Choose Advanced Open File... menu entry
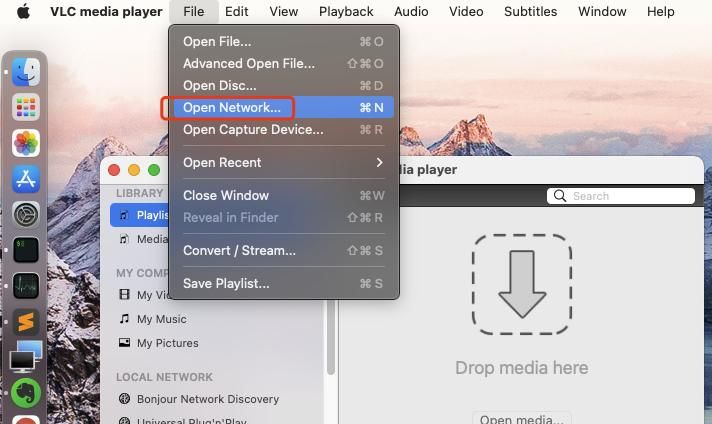The image size is (712, 424). coord(283,64)
